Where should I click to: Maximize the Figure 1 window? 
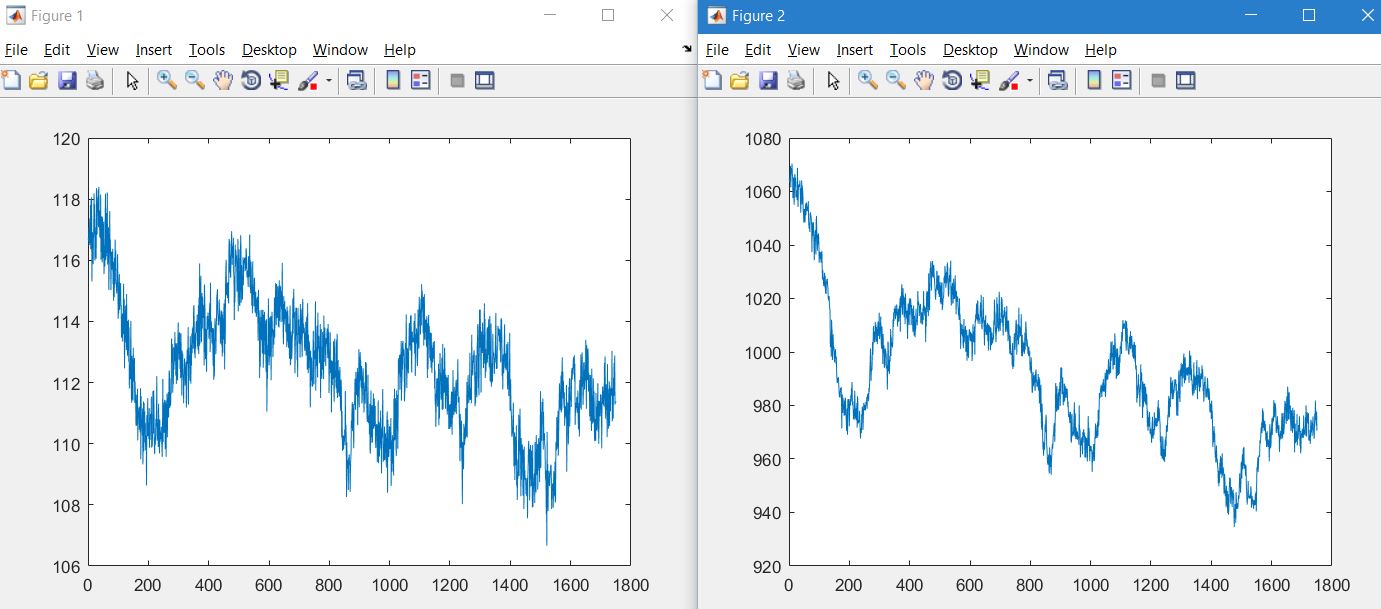coord(608,15)
